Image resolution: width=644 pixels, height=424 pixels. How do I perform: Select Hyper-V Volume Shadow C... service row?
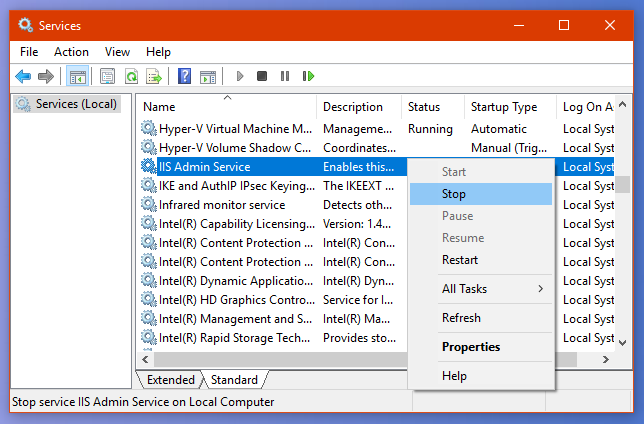[x=377, y=147]
